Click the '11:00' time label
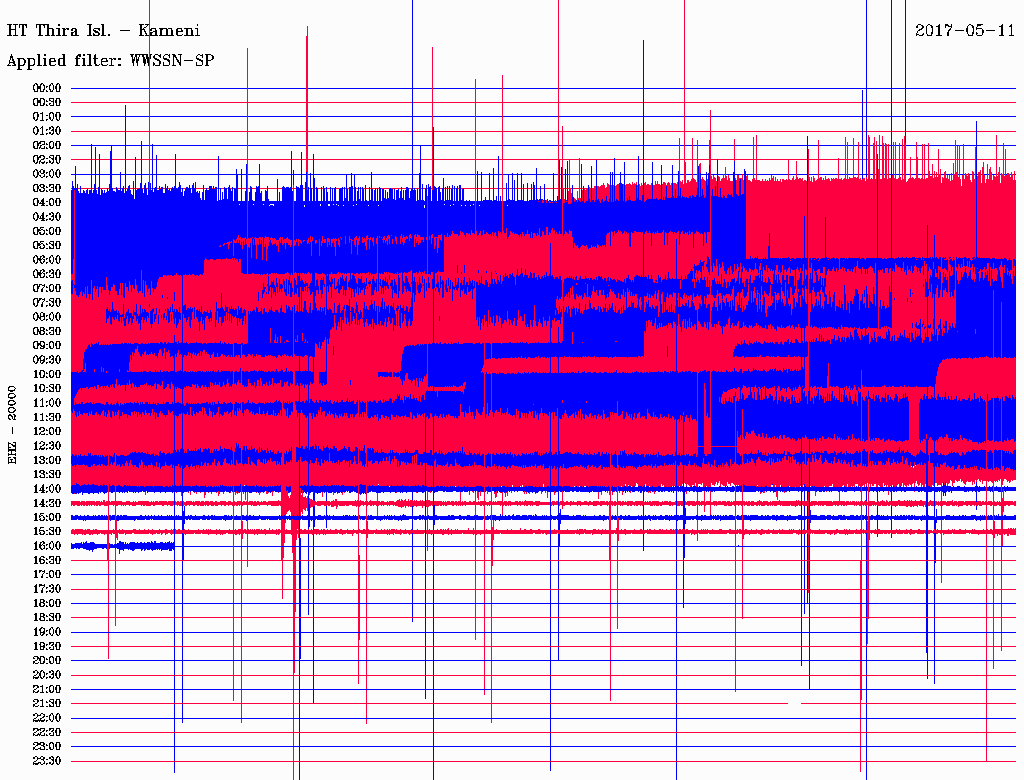Image resolution: width=1024 pixels, height=780 pixels. point(47,403)
